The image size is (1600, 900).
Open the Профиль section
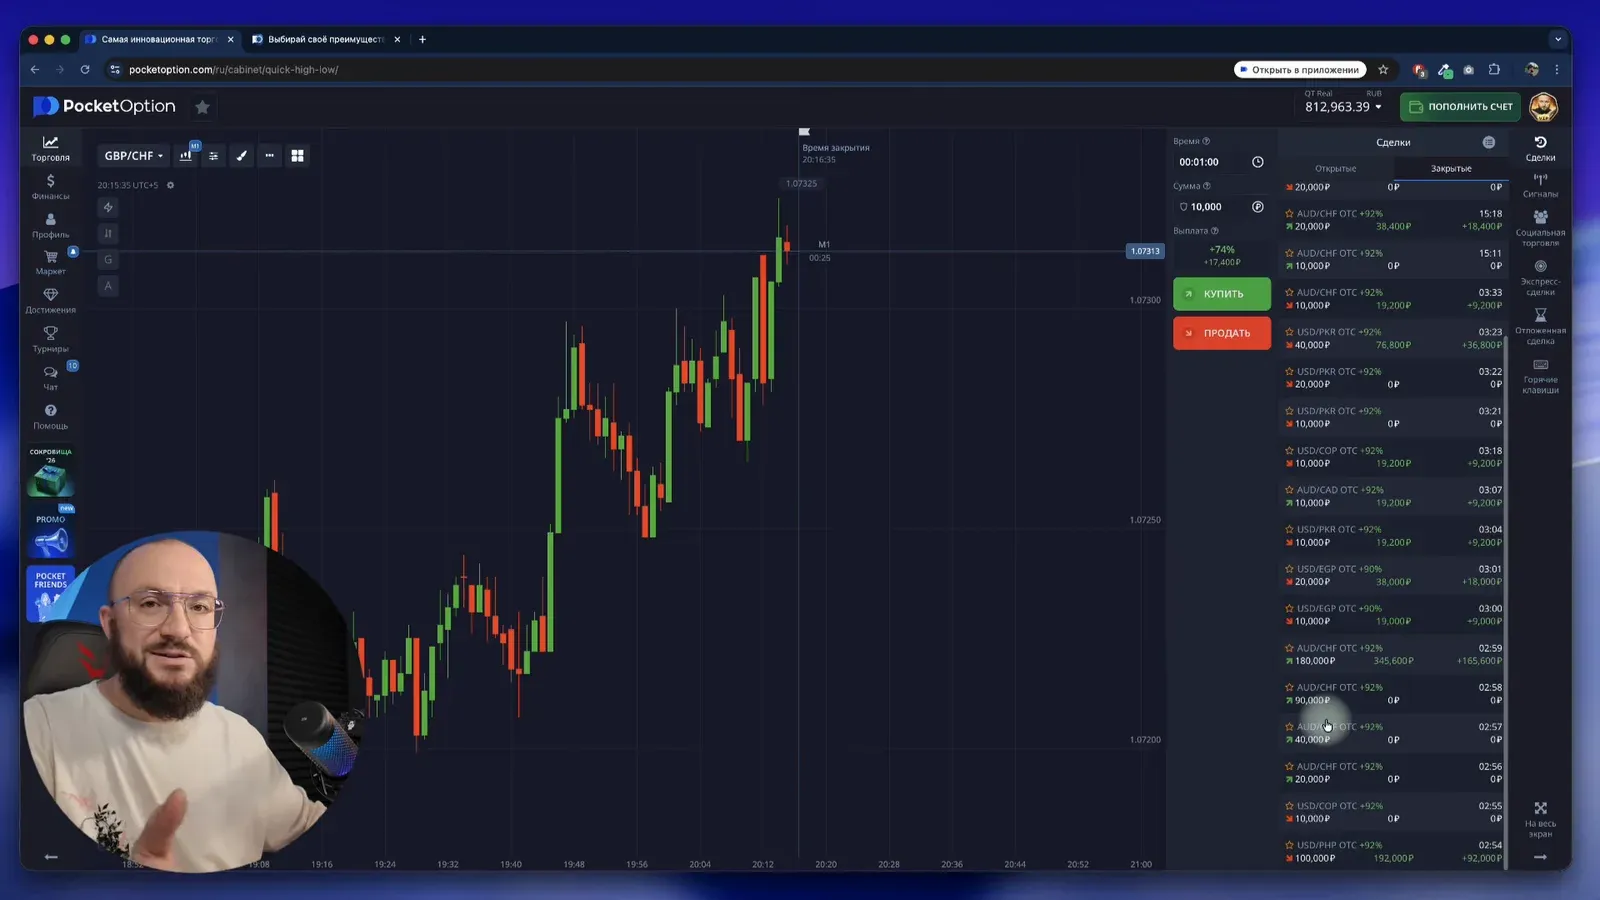pos(50,225)
